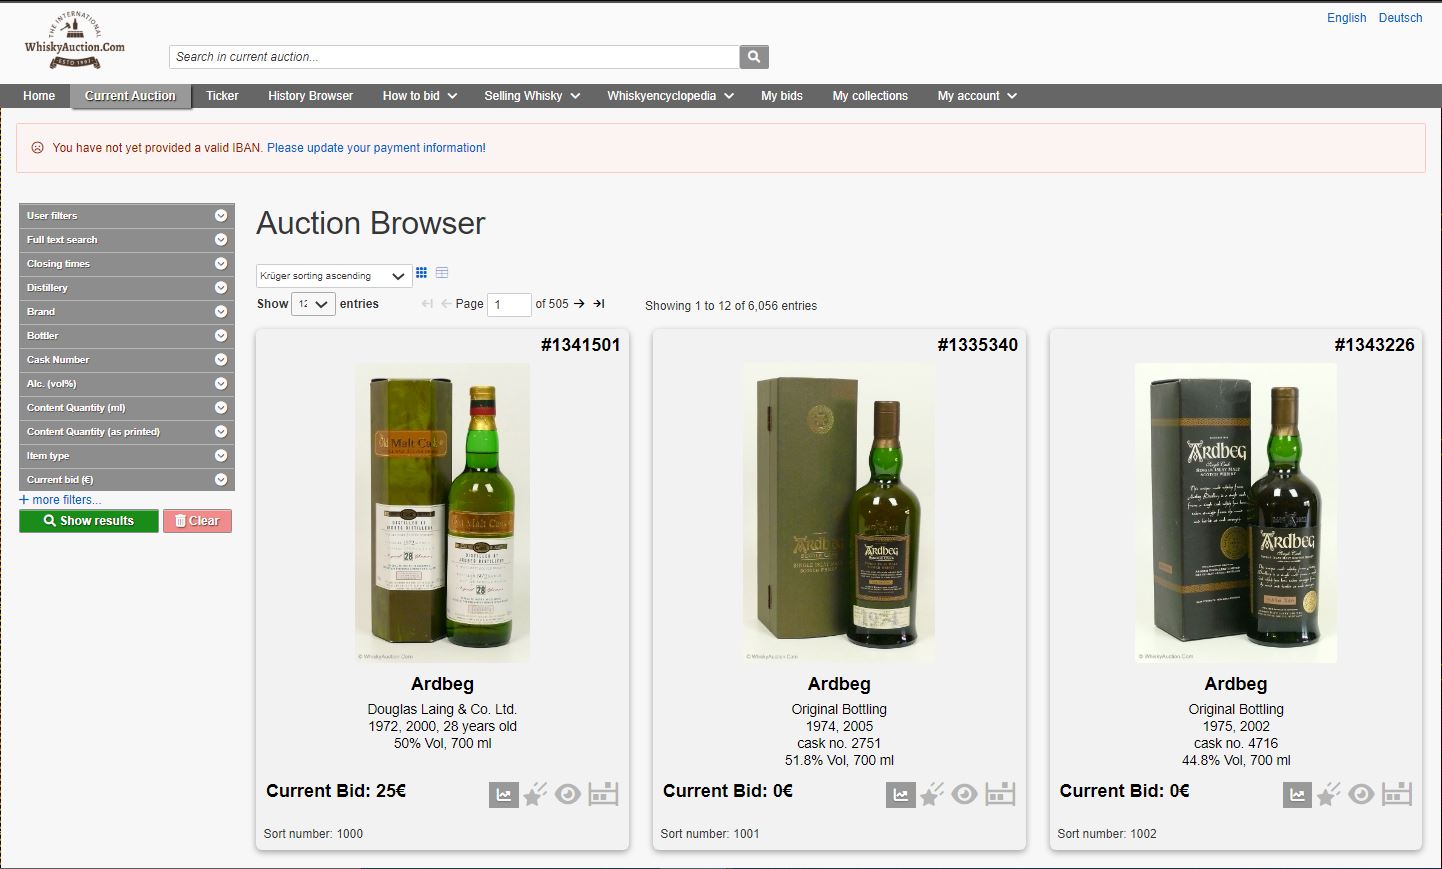This screenshot has width=1442, height=869.
Task: Switch to table list view
Action: click(x=442, y=273)
